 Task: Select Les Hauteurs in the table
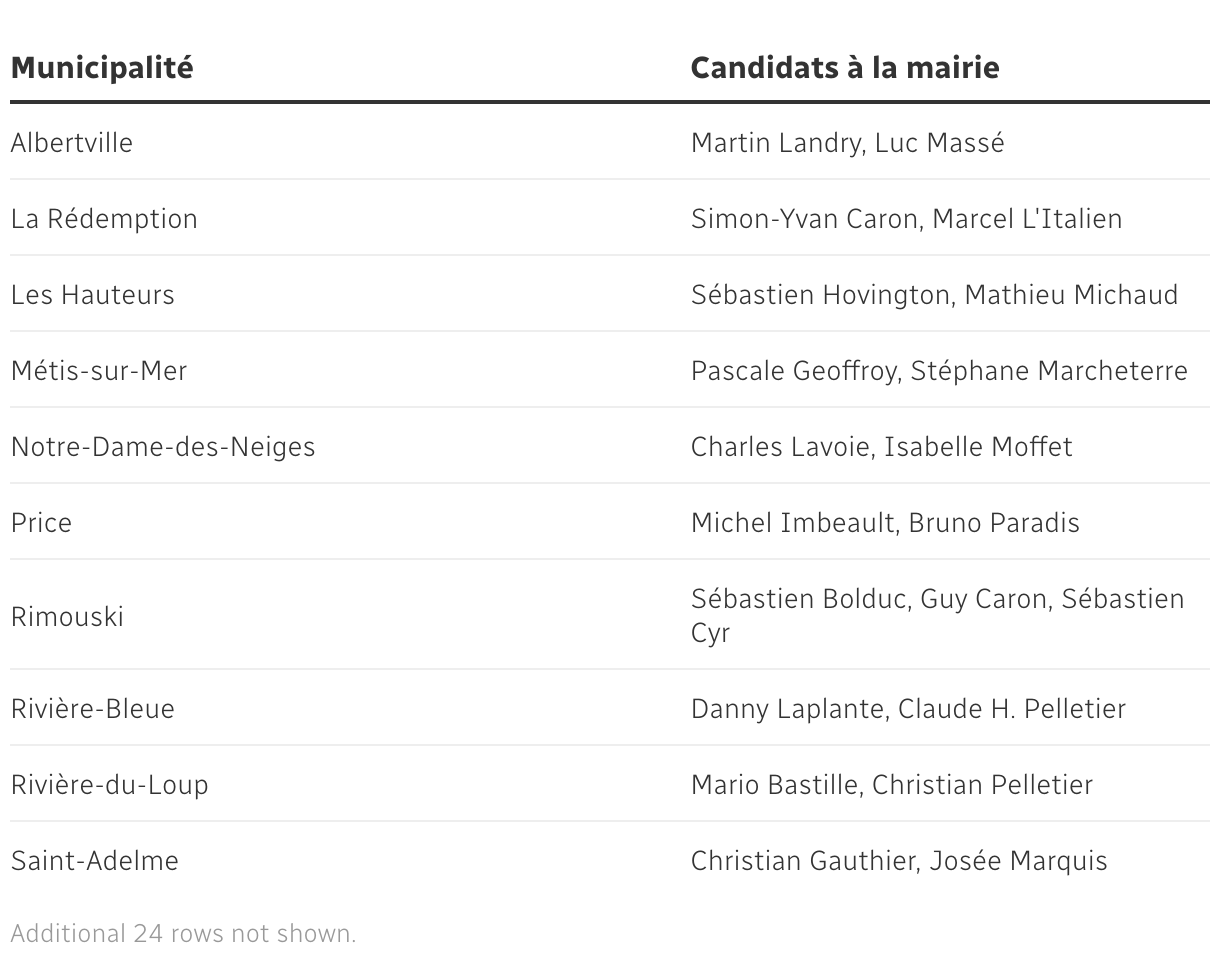pyautogui.click(x=93, y=295)
